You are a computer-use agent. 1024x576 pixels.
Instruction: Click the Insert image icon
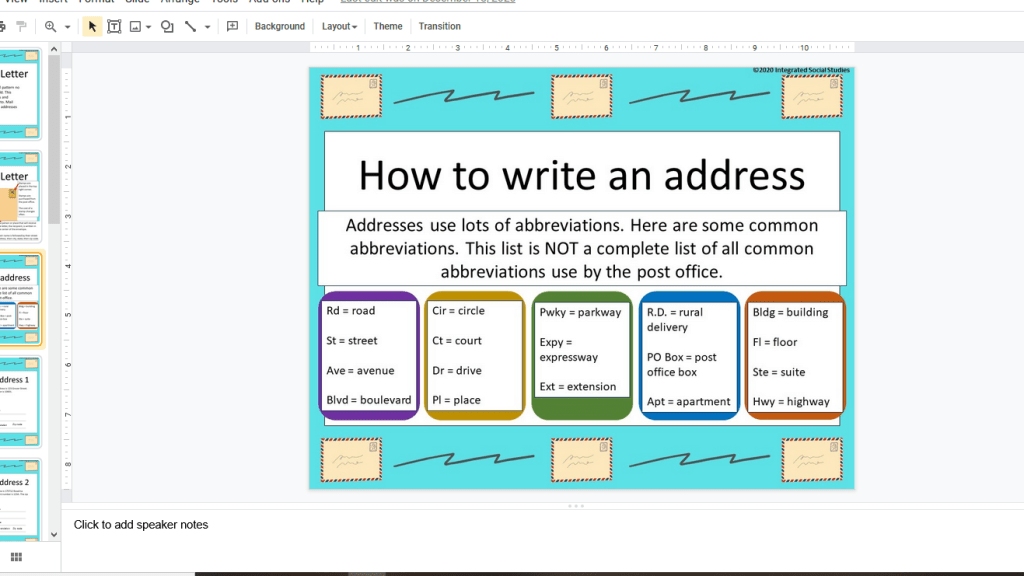point(135,26)
